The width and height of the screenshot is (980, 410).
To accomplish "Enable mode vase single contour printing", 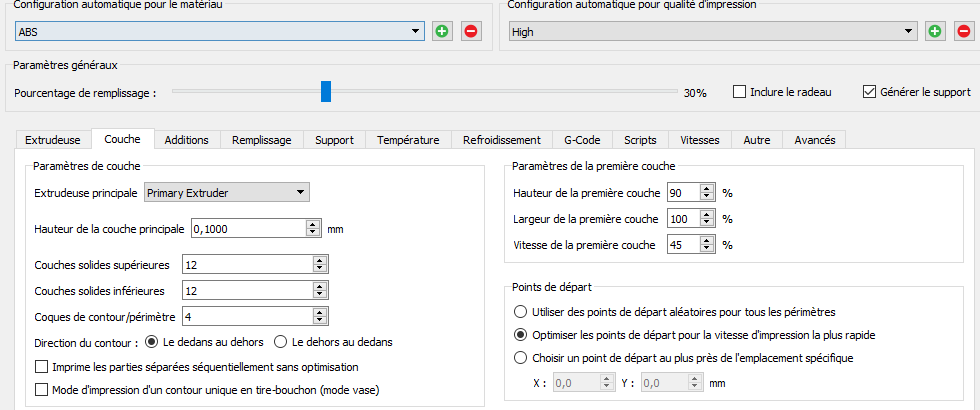I will pyautogui.click(x=42, y=390).
